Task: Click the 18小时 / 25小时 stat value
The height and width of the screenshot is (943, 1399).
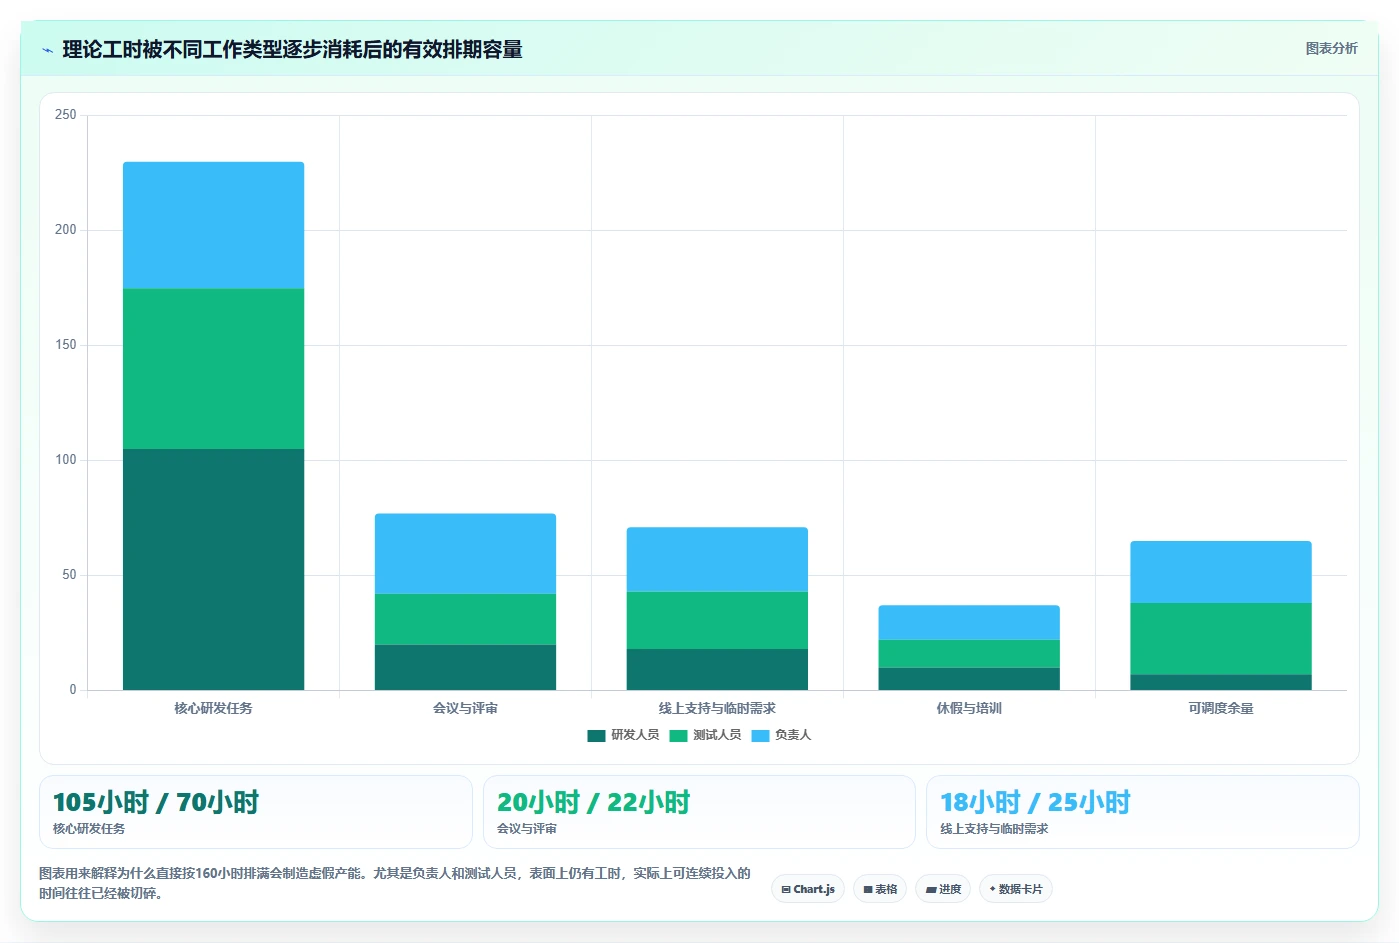Action: tap(1035, 802)
